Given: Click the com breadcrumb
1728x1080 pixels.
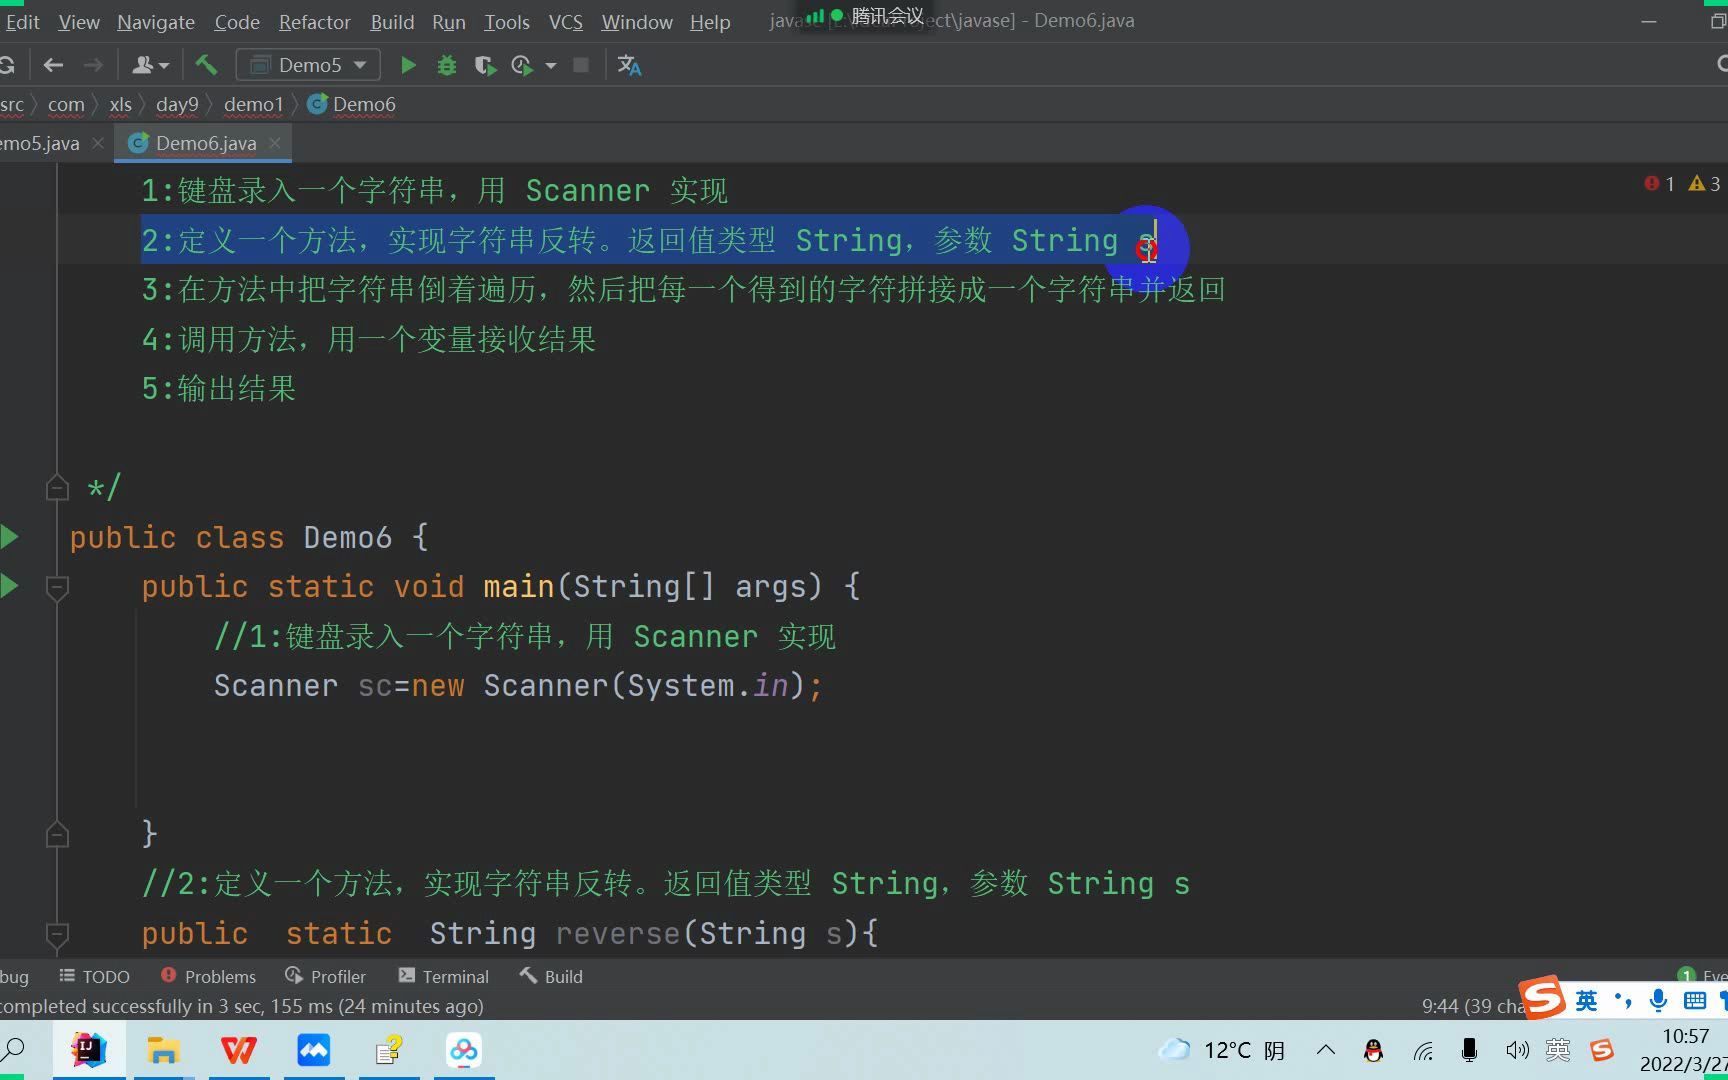Looking at the screenshot, I should coord(66,104).
